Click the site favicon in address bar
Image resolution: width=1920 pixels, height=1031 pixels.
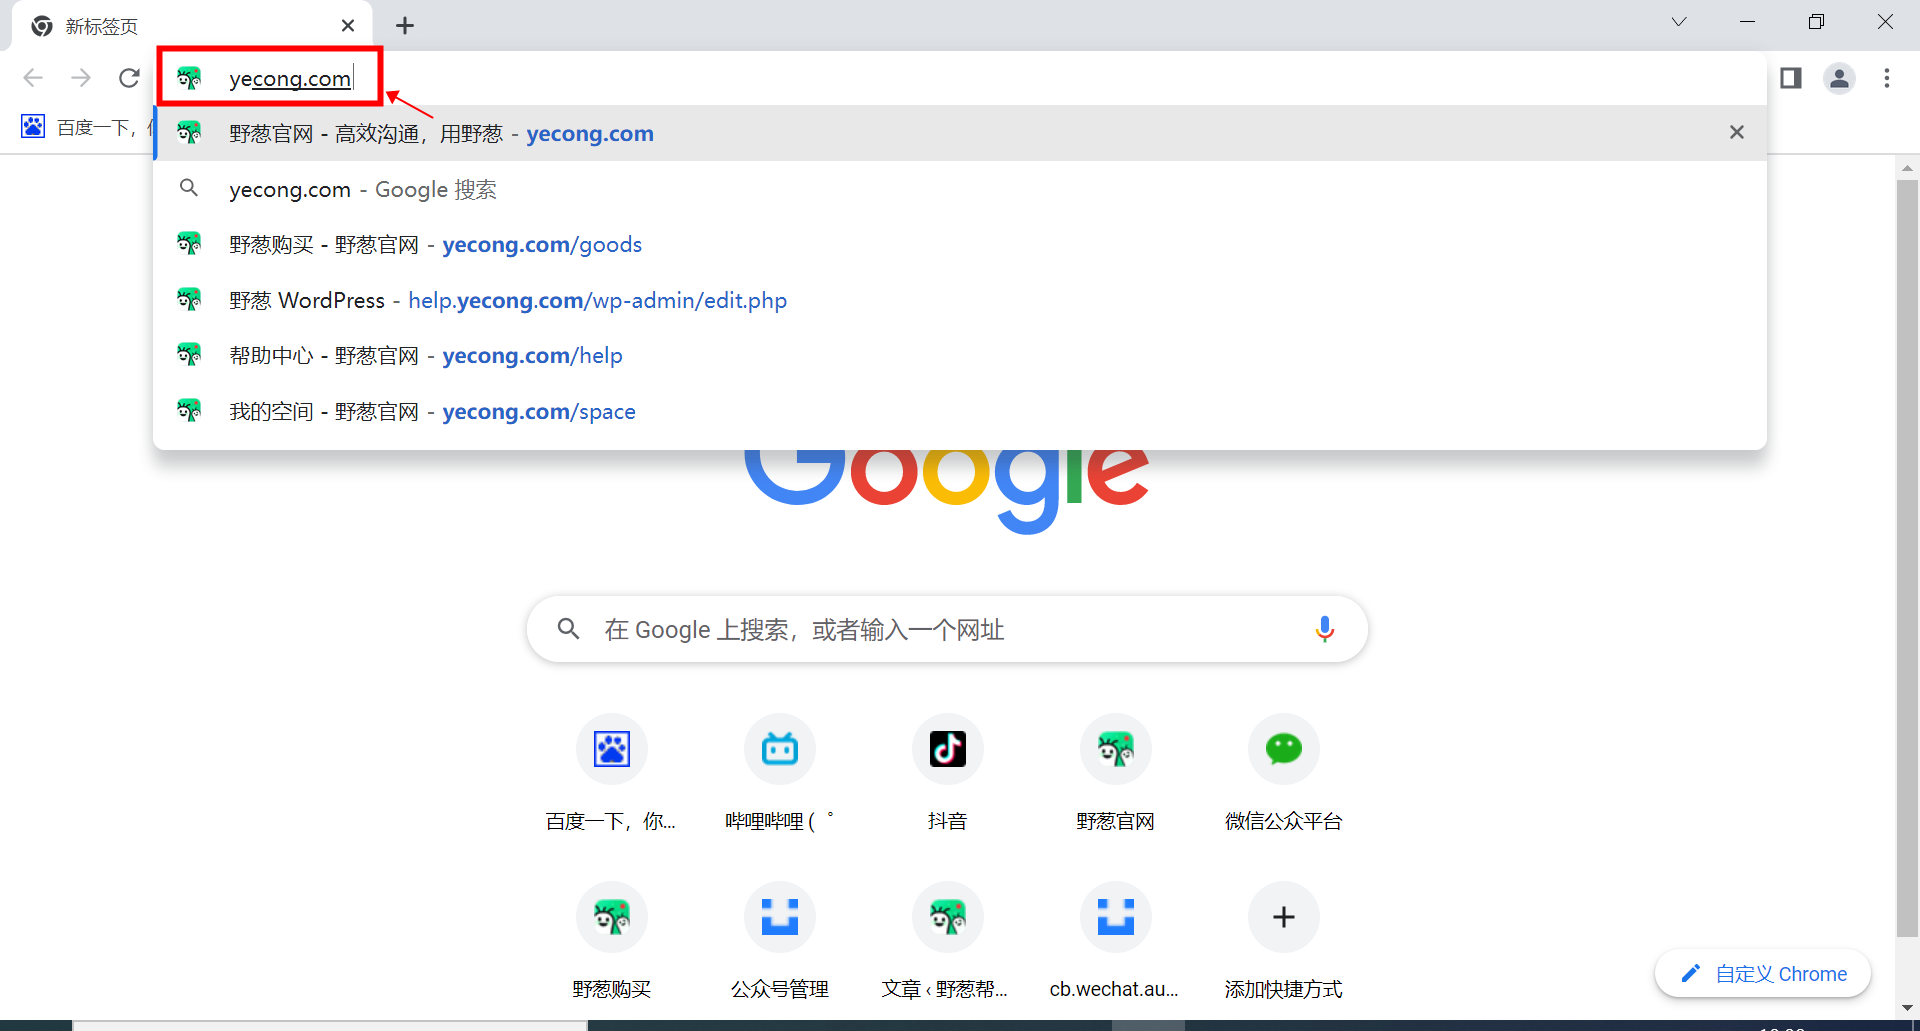pos(189,78)
